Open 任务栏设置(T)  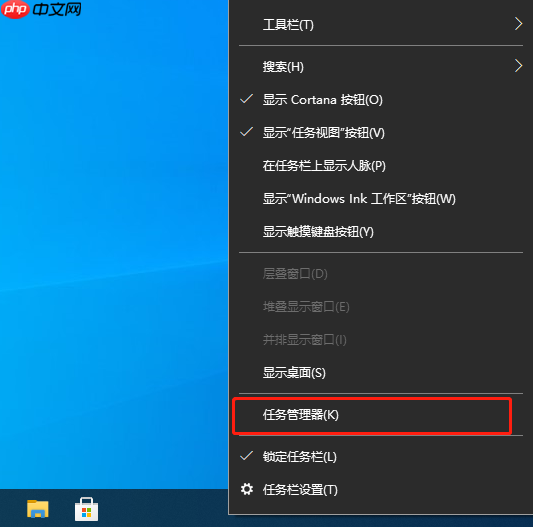tap(381, 490)
